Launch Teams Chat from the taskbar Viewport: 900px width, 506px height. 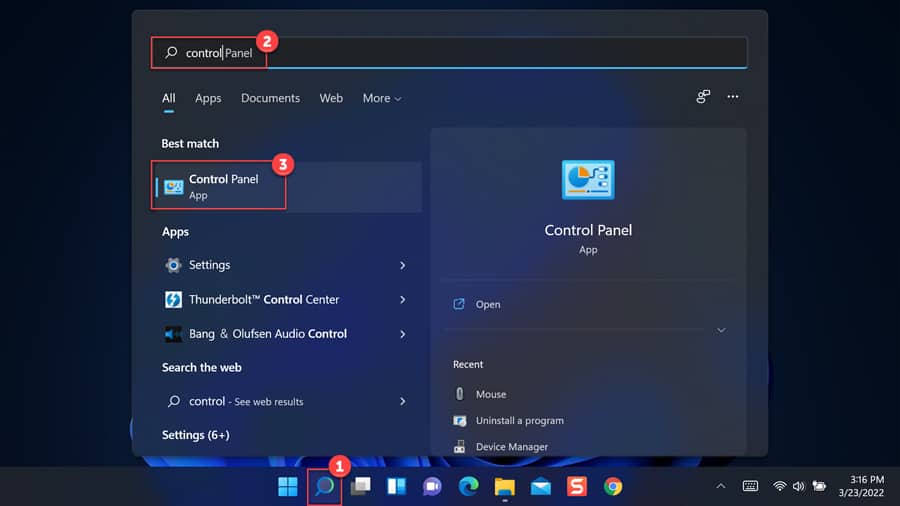pos(432,486)
